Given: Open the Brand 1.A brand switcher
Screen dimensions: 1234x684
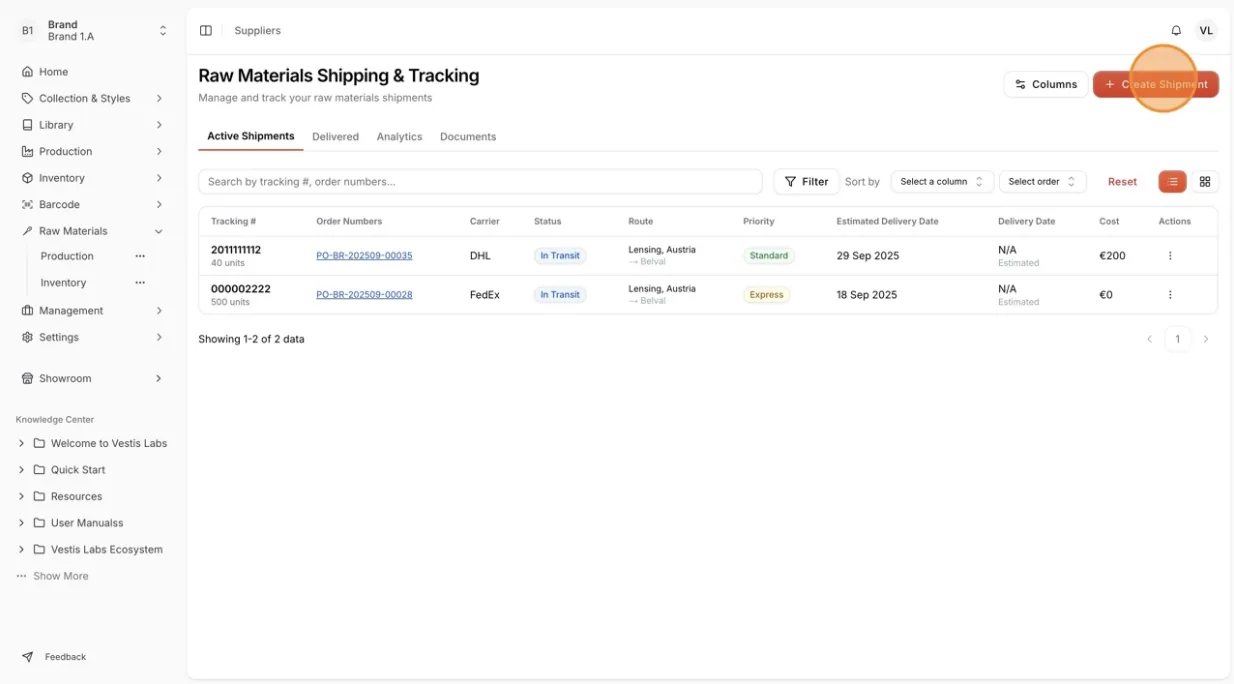Looking at the screenshot, I should [x=94, y=31].
